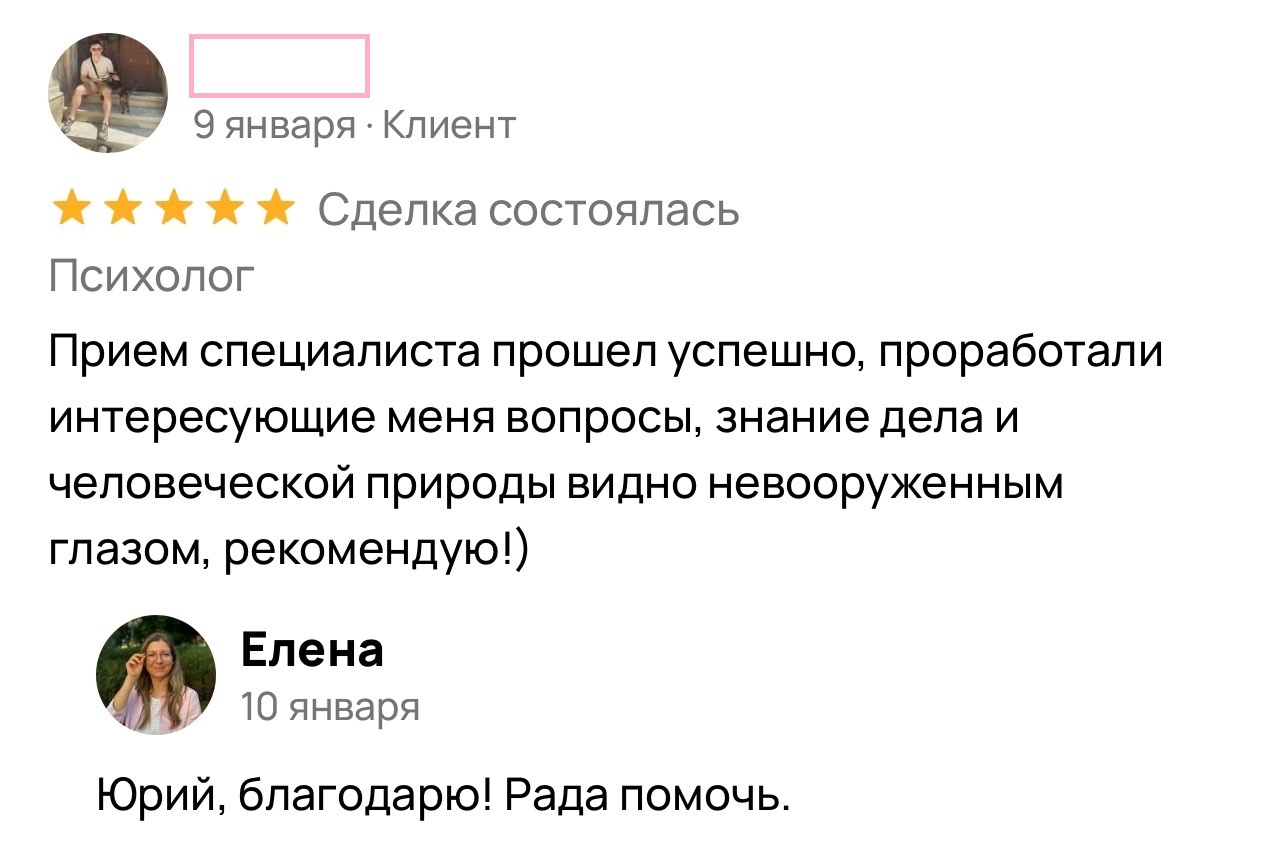Click the "Сделка состоялась" status text

528,211
